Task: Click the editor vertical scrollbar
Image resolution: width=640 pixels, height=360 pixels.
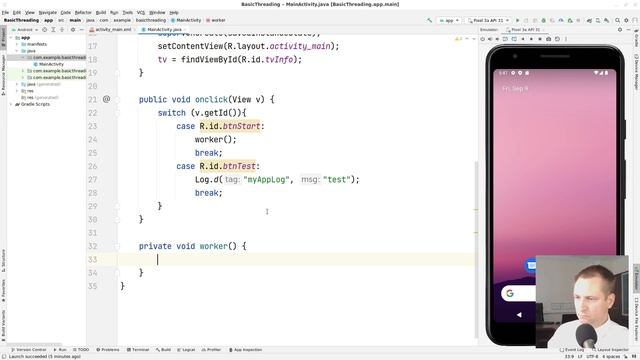Action: (x=477, y=249)
